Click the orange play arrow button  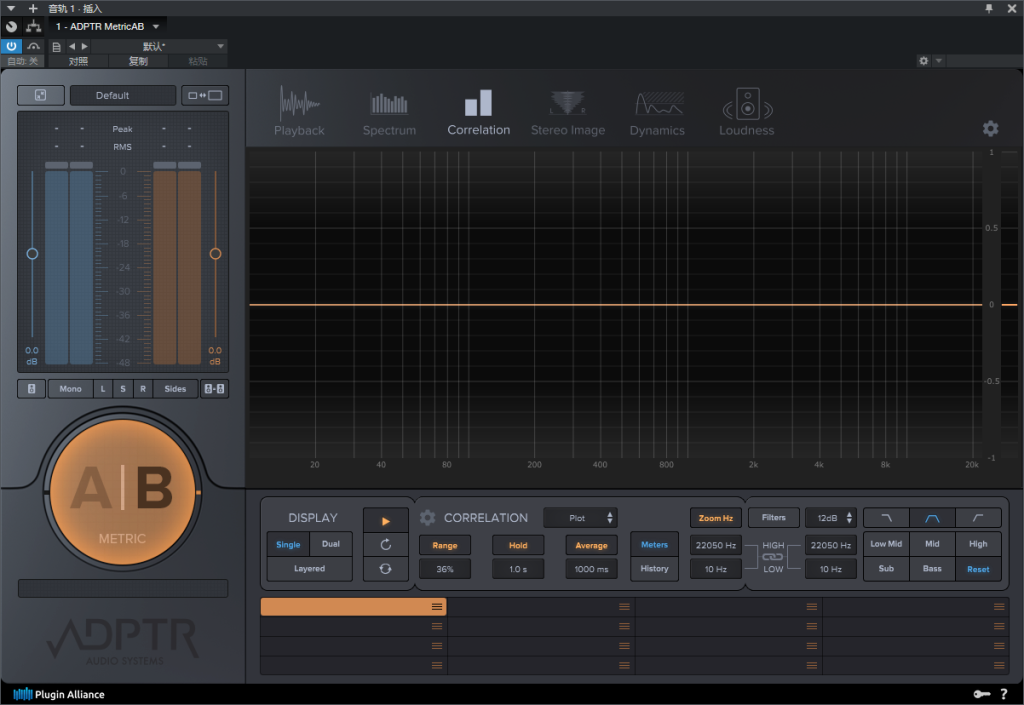point(386,521)
